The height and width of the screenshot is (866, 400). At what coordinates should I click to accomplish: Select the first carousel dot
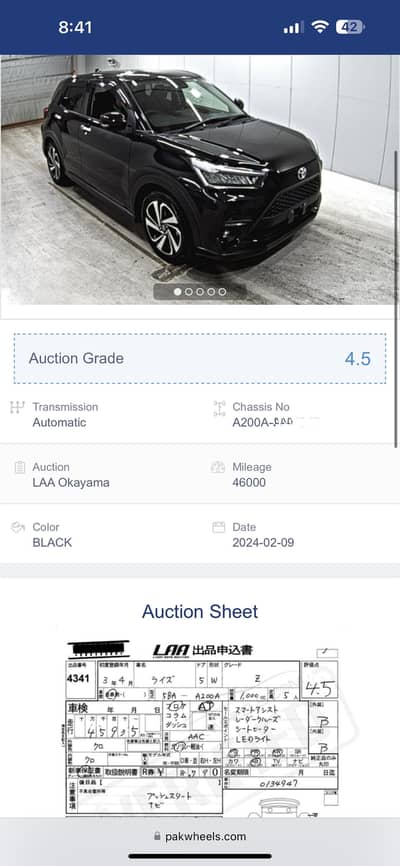point(177,292)
